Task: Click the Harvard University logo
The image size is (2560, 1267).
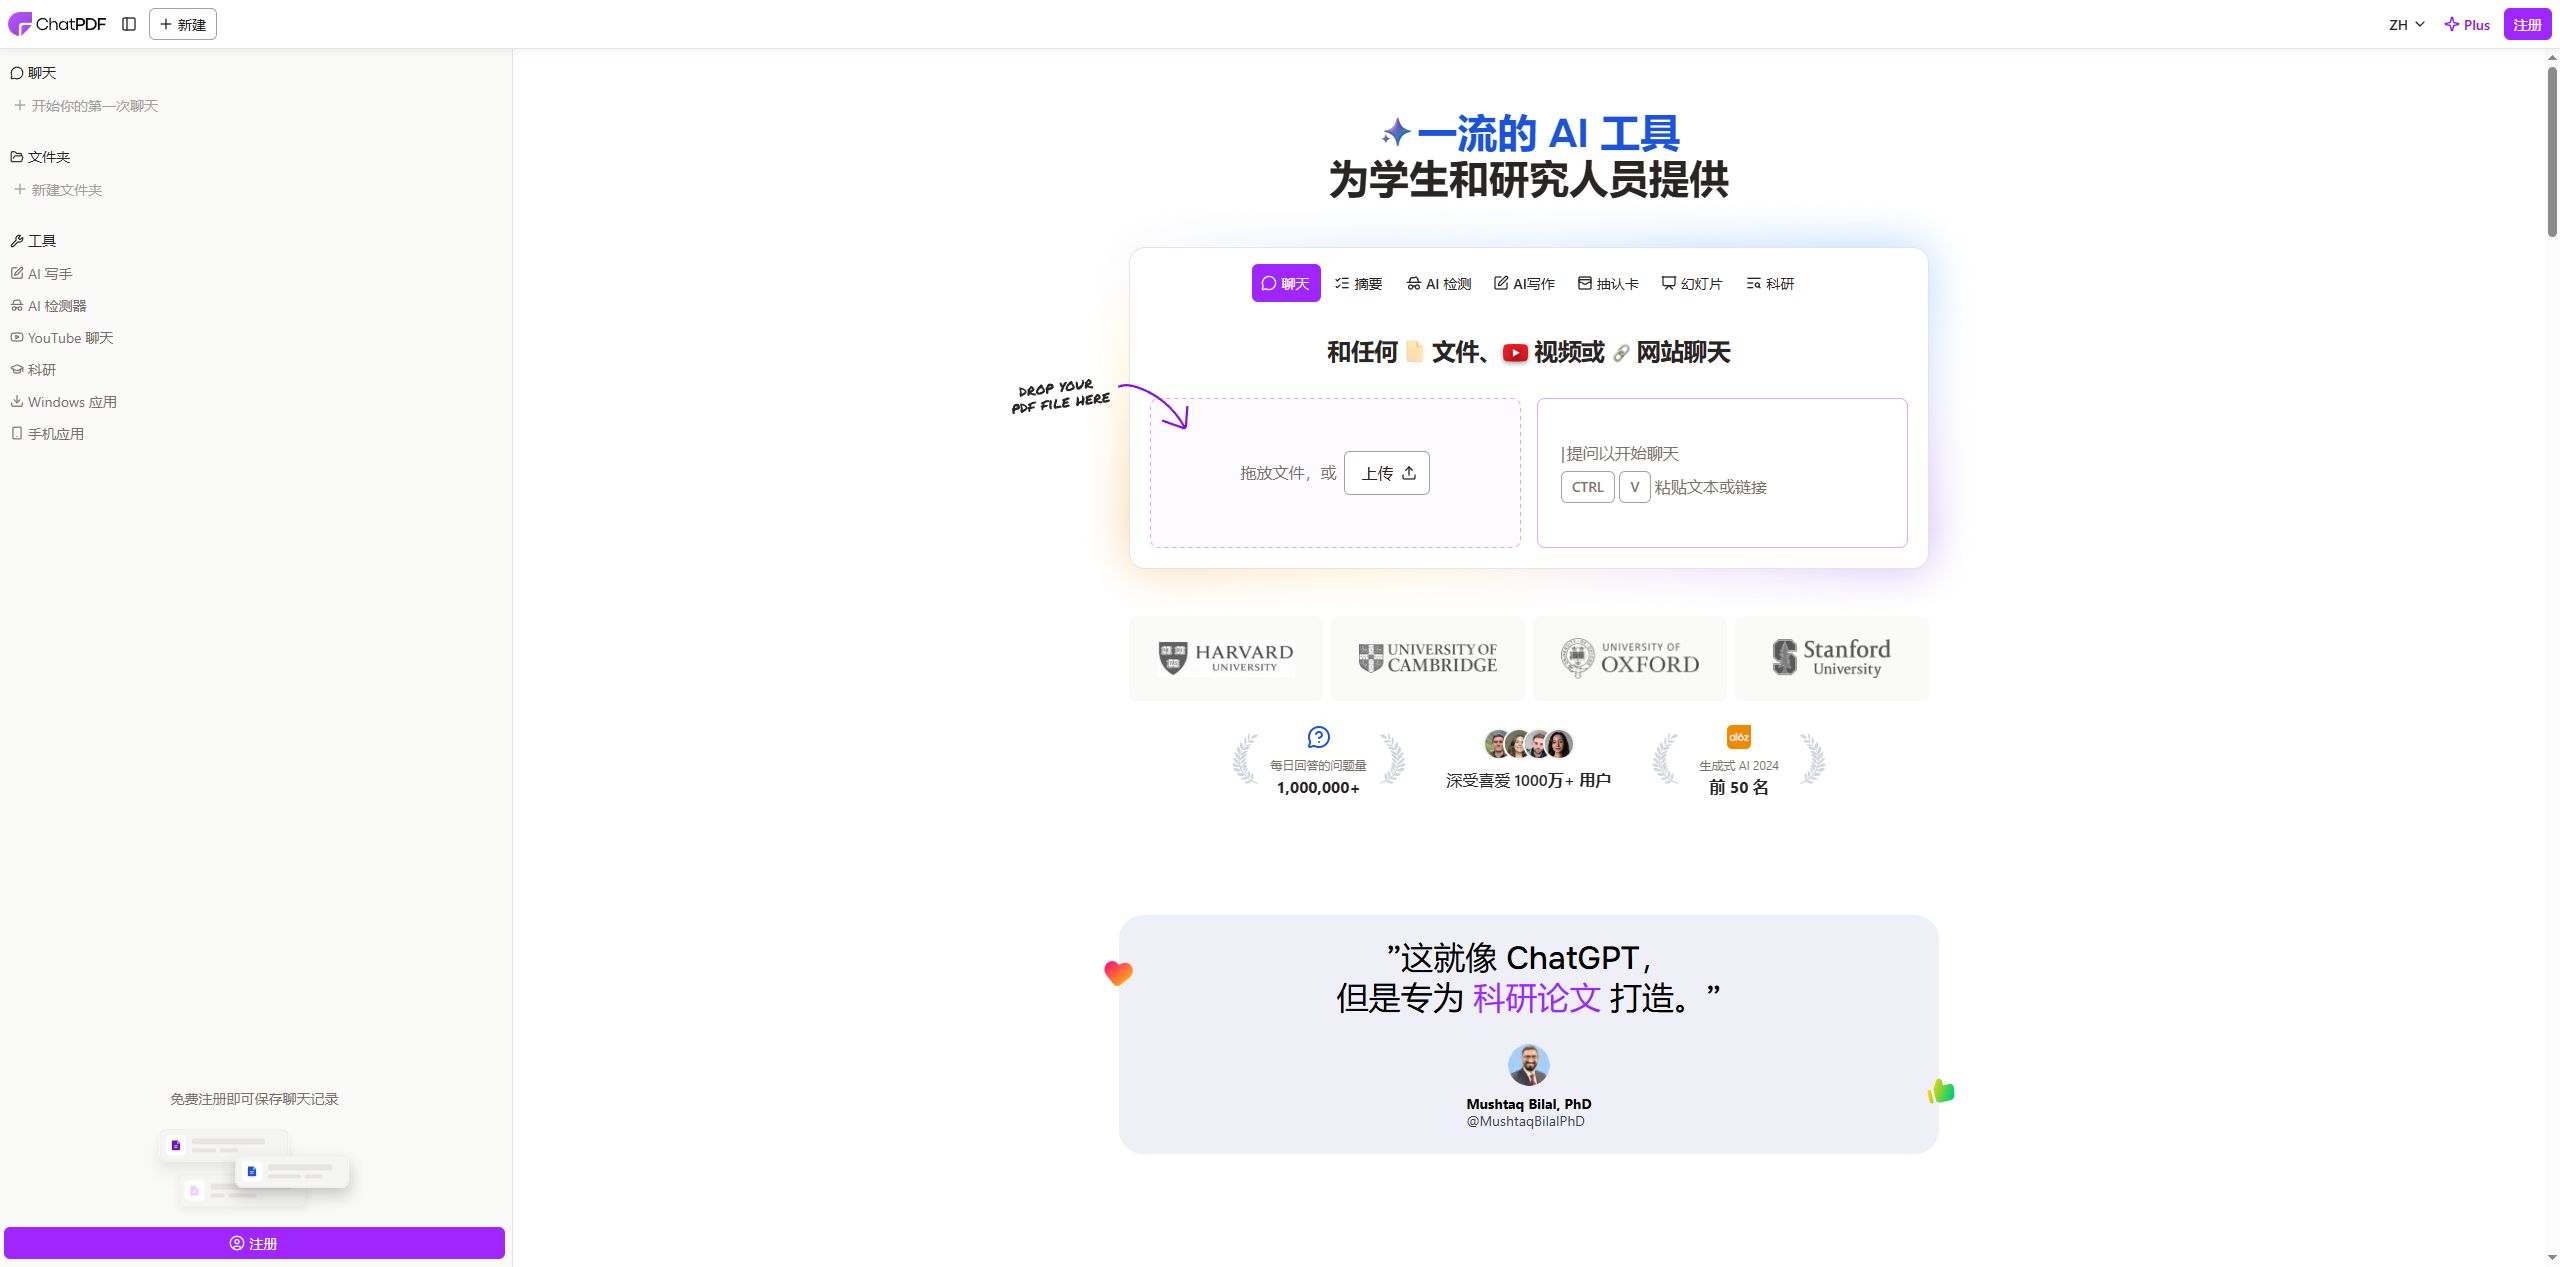Action: pyautogui.click(x=1226, y=658)
